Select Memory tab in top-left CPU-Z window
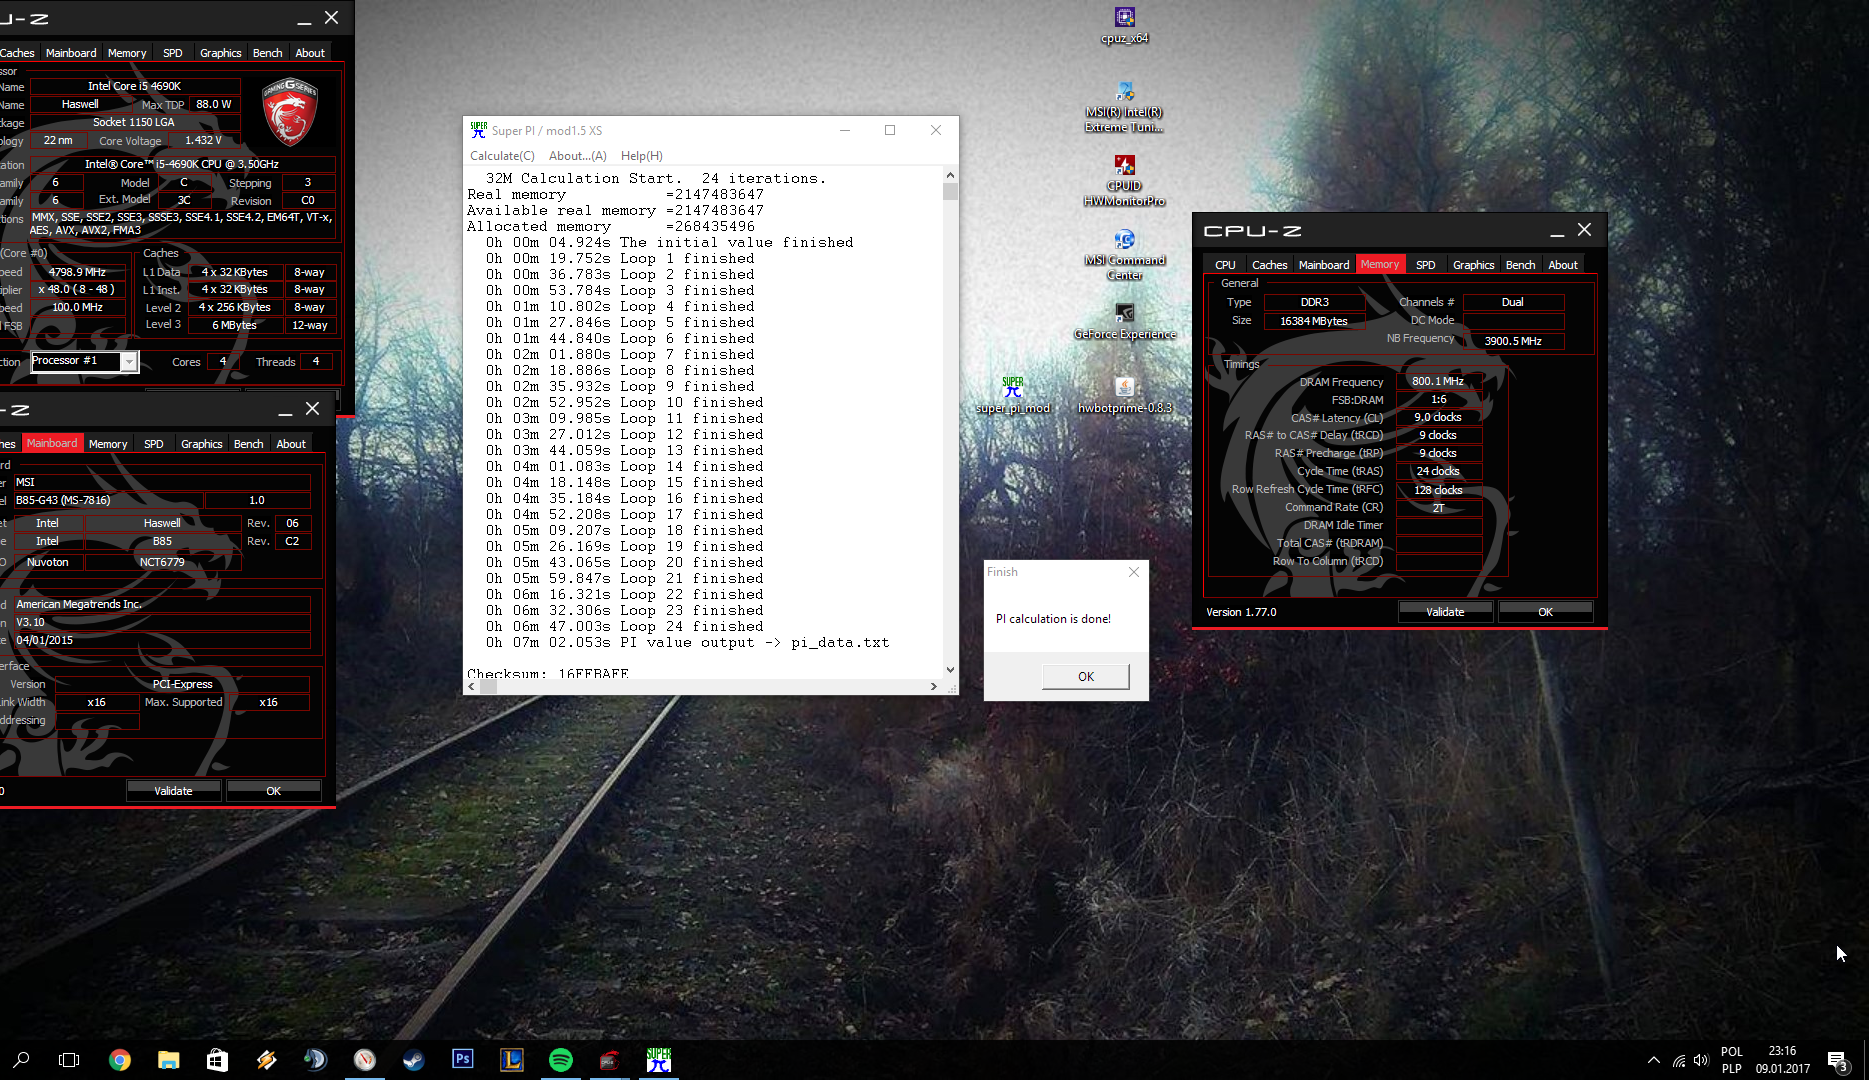1869x1080 pixels. pyautogui.click(x=127, y=53)
